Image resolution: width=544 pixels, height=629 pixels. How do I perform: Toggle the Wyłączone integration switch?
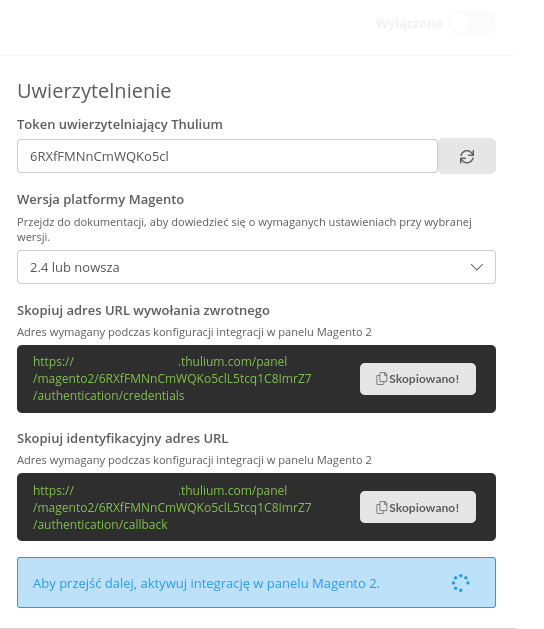472,23
